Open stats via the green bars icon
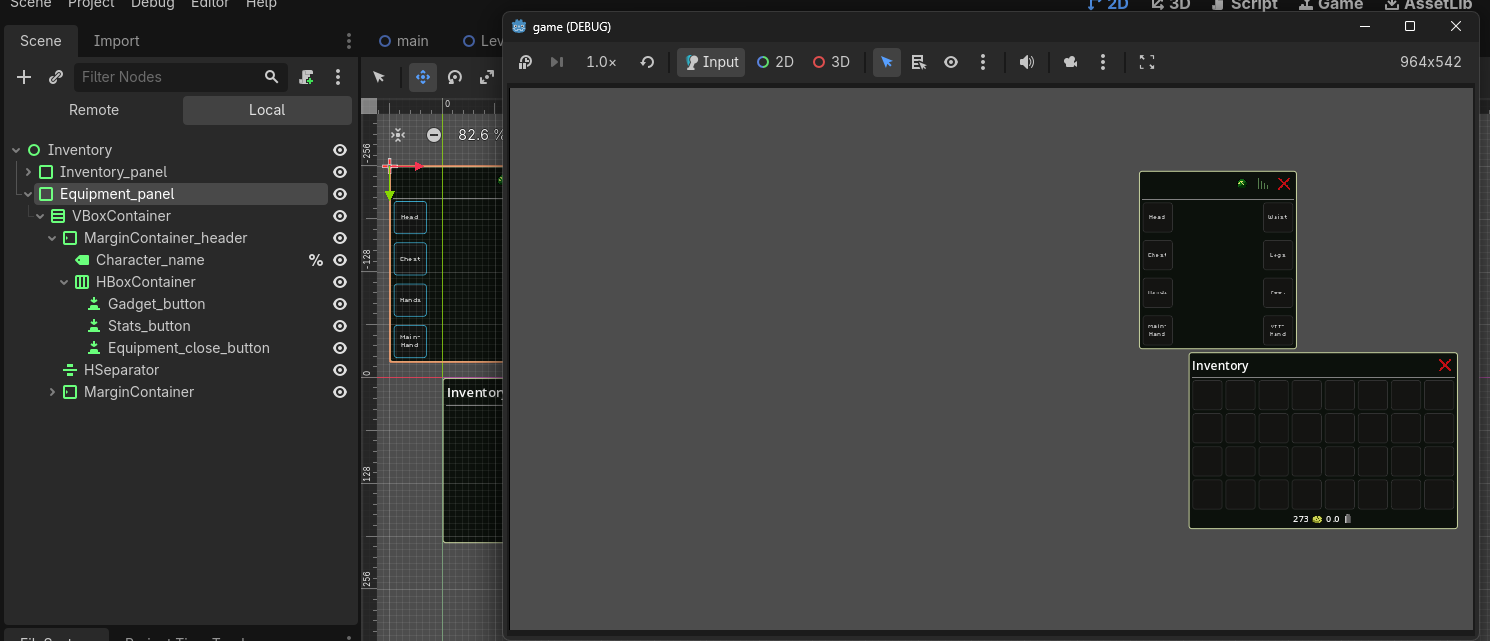Viewport: 1490px width, 641px height. [x=1263, y=184]
